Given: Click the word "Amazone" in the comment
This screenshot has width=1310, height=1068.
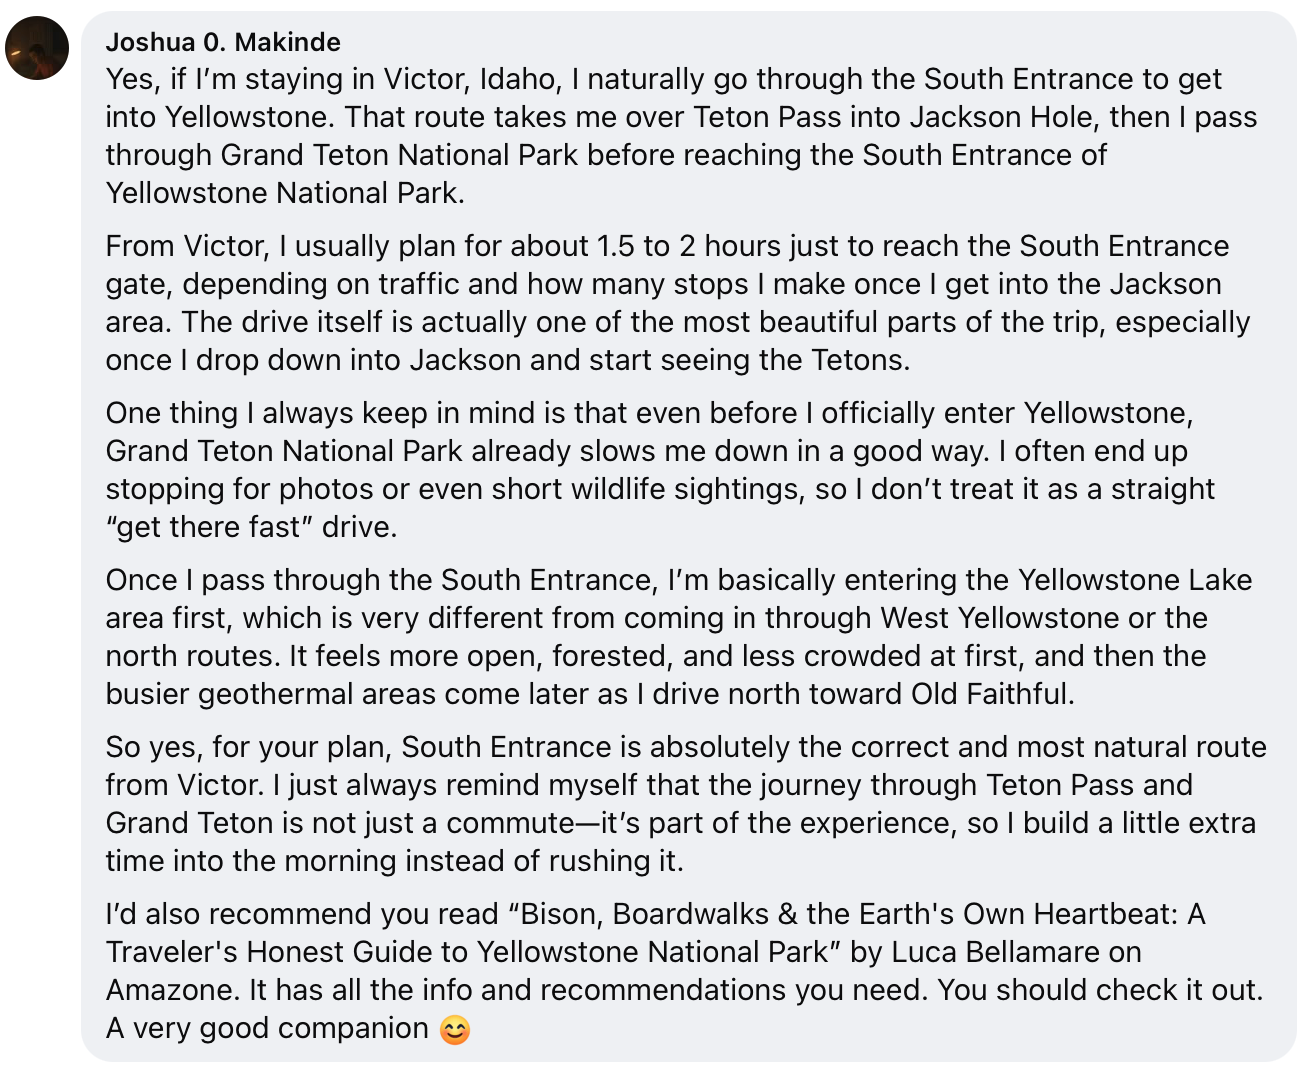Looking at the screenshot, I should click(173, 990).
